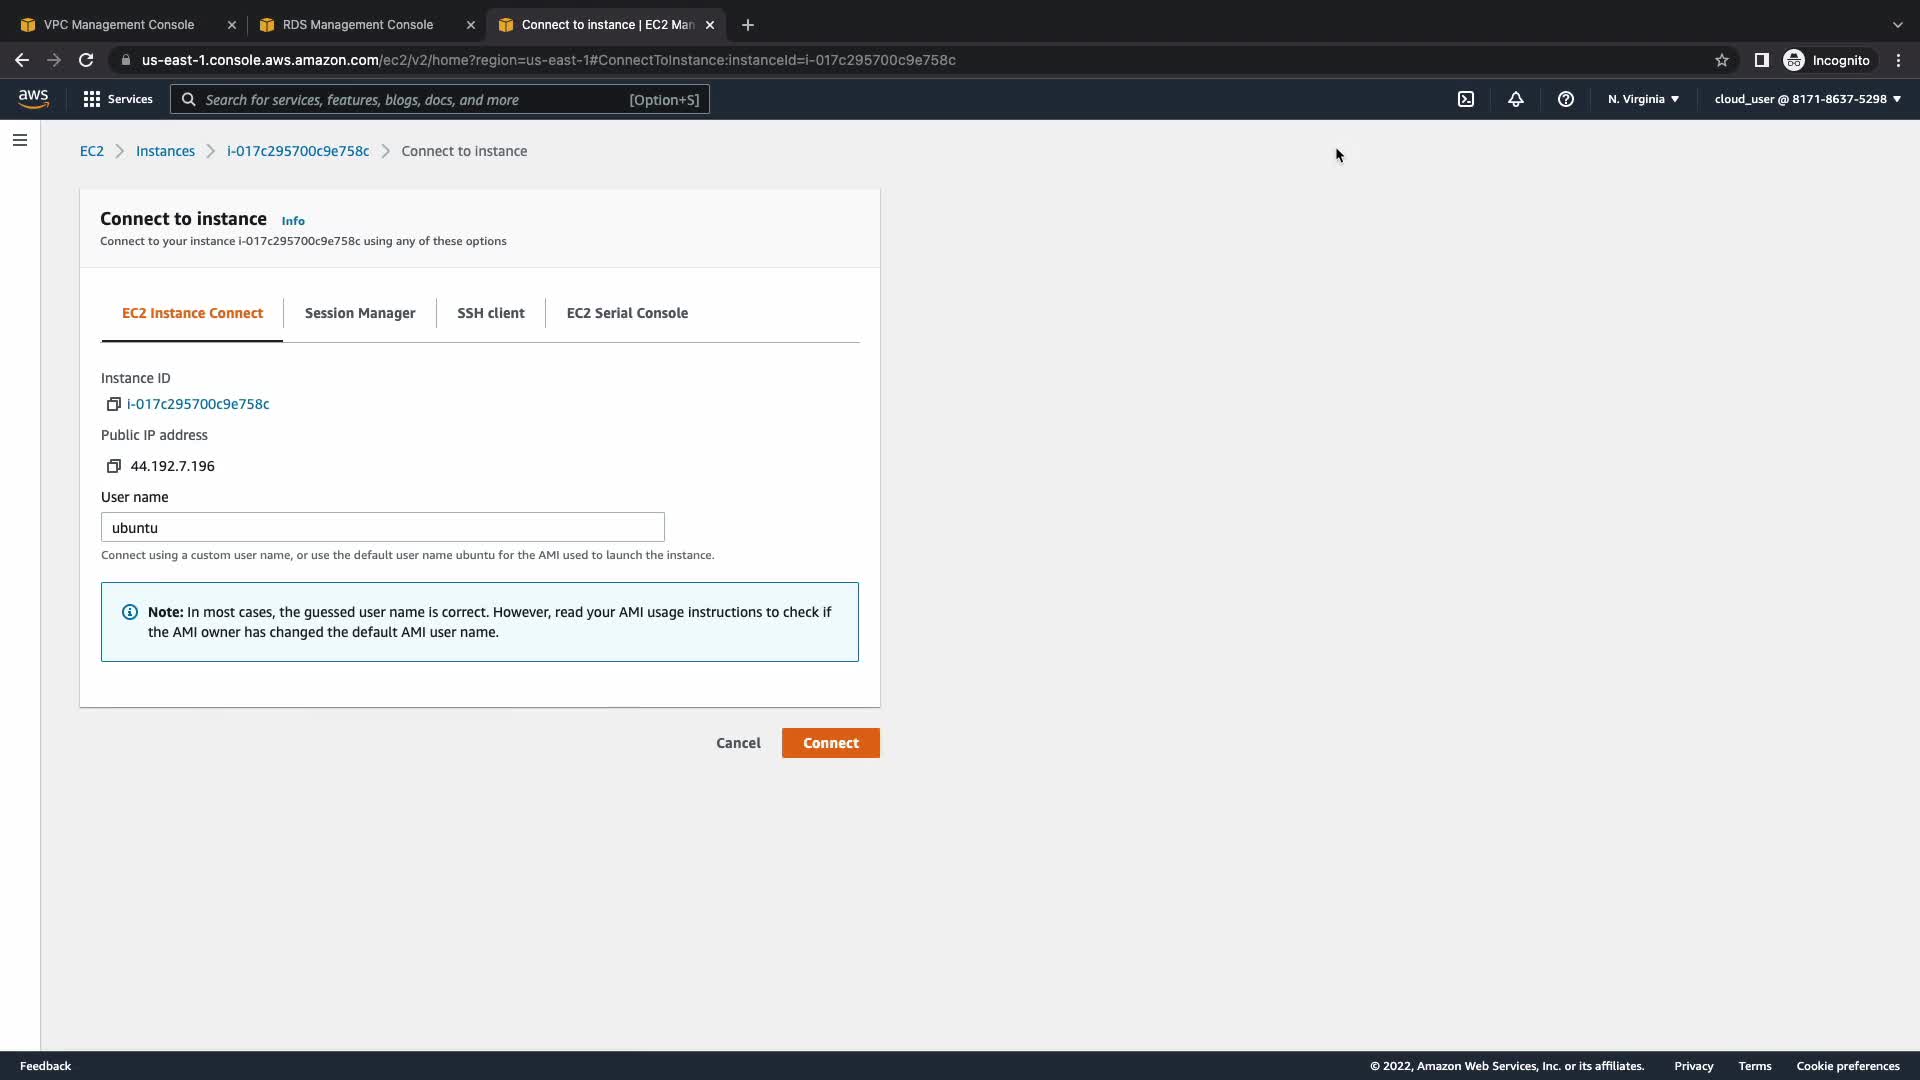Copy the Instance ID with copy icon
This screenshot has width=1920, height=1080.
114,404
